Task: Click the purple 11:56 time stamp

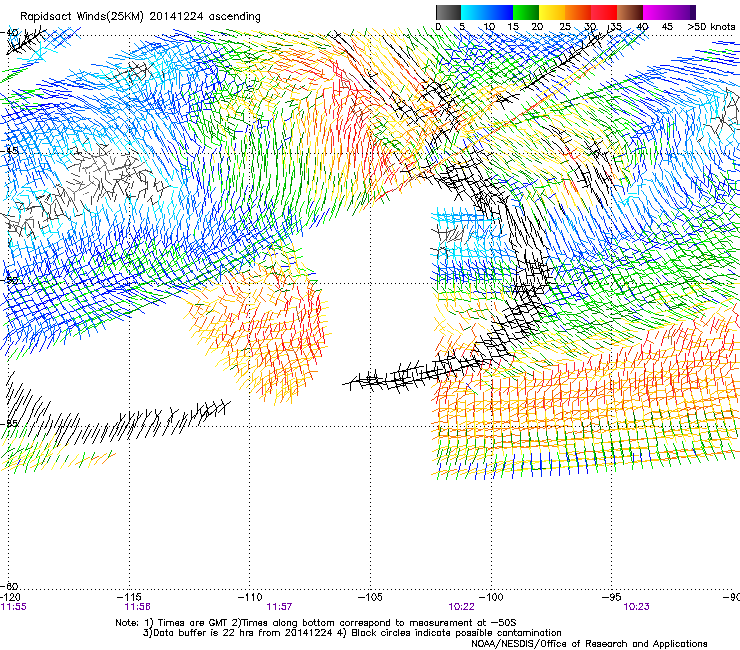Action: (x=137, y=607)
